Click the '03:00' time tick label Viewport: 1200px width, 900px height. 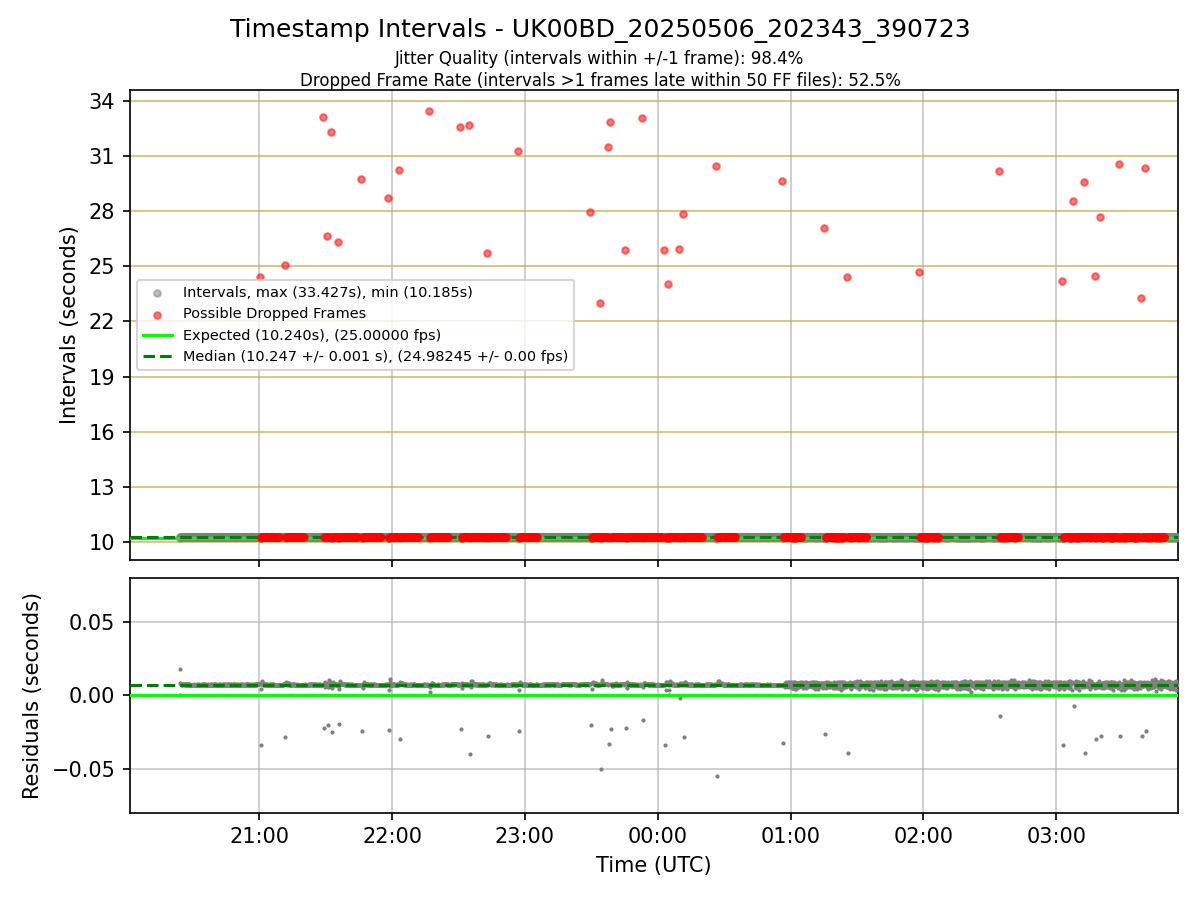(x=1056, y=835)
